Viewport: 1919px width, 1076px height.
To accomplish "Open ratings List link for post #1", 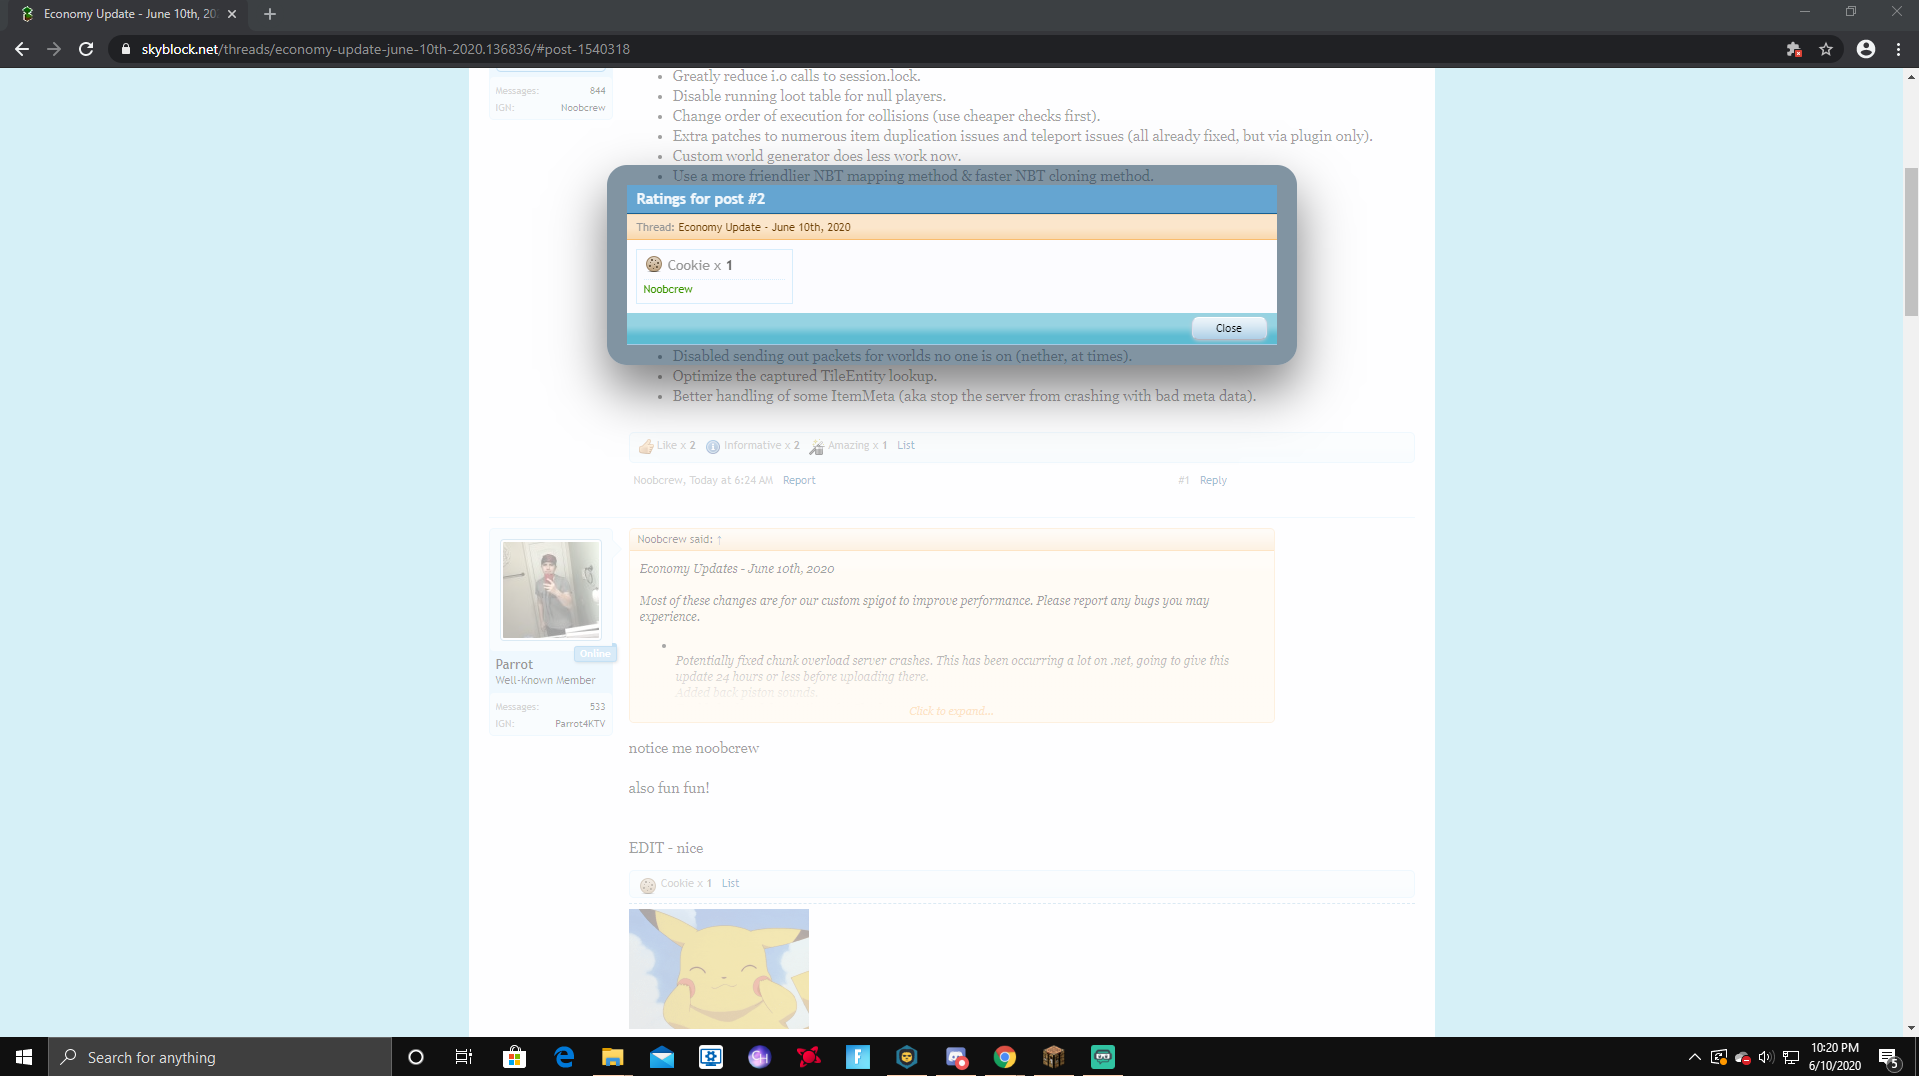I will tap(906, 446).
